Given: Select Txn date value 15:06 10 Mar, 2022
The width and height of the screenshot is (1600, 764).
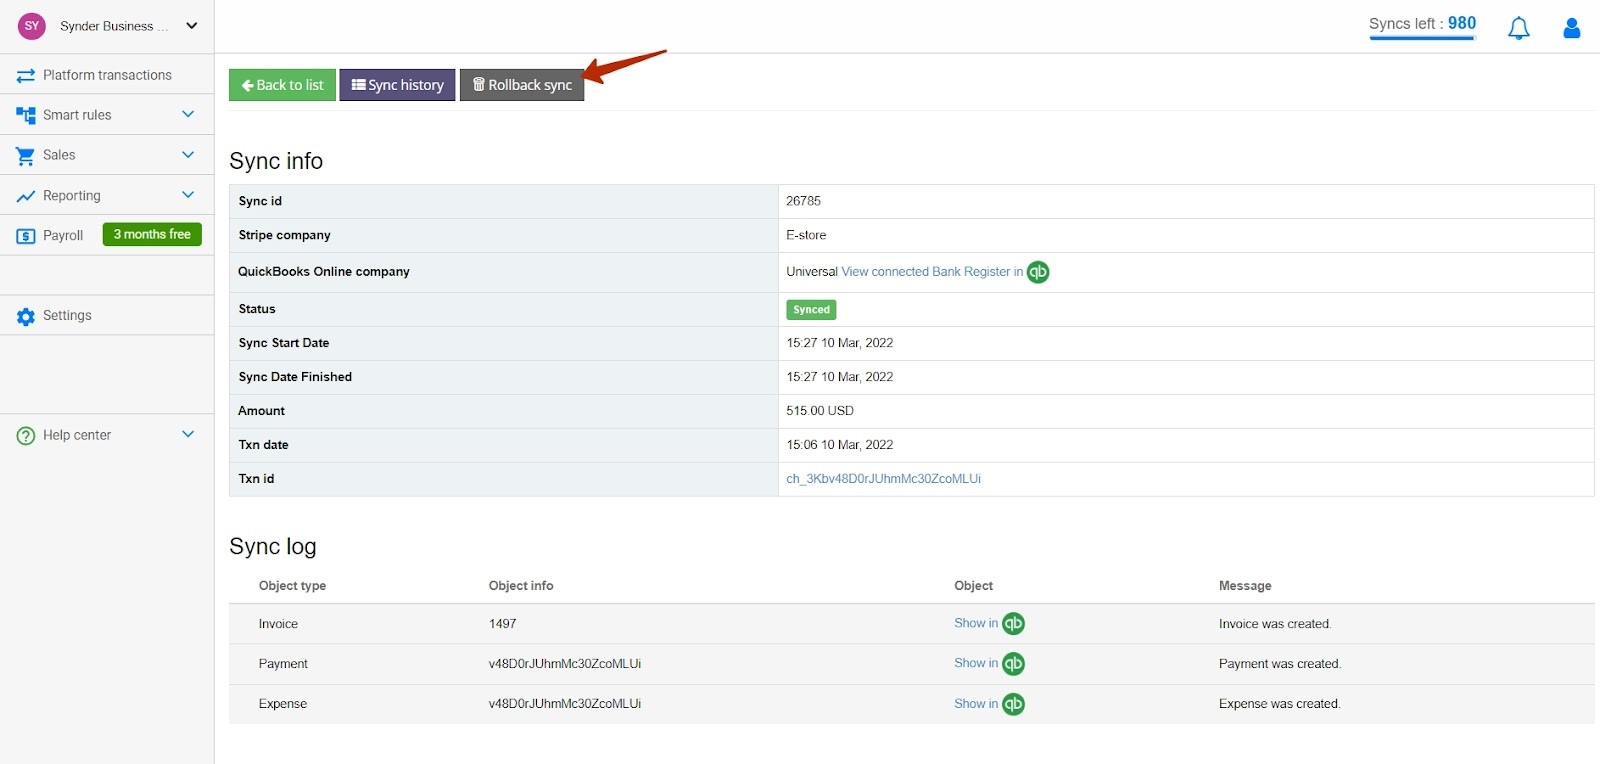Looking at the screenshot, I should 840,445.
